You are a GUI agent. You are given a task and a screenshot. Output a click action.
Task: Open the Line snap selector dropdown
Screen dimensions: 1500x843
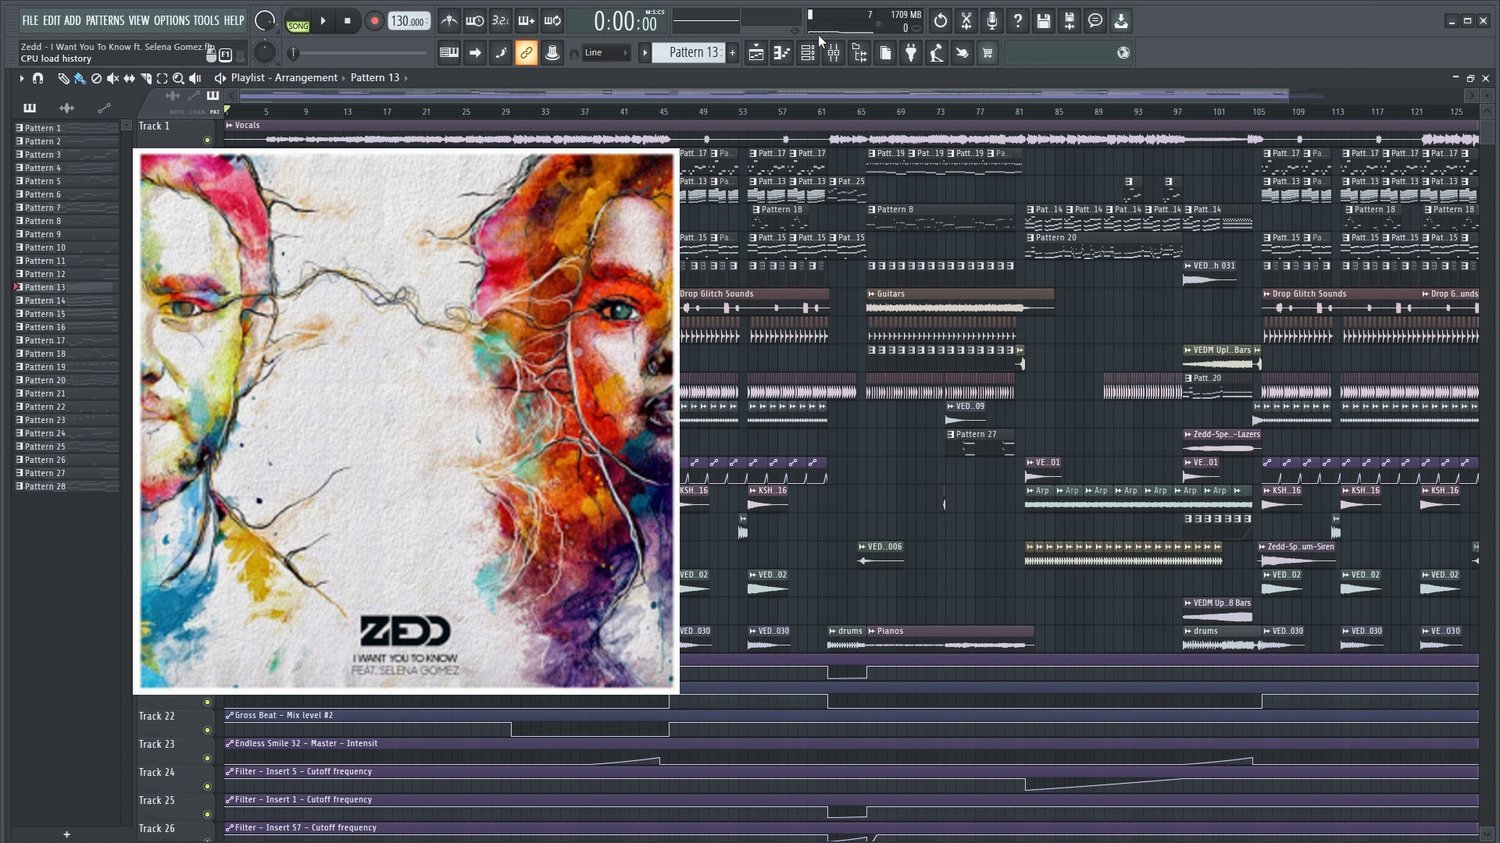605,53
